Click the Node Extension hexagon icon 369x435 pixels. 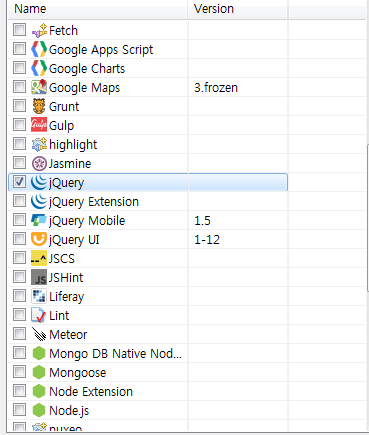pos(39,391)
